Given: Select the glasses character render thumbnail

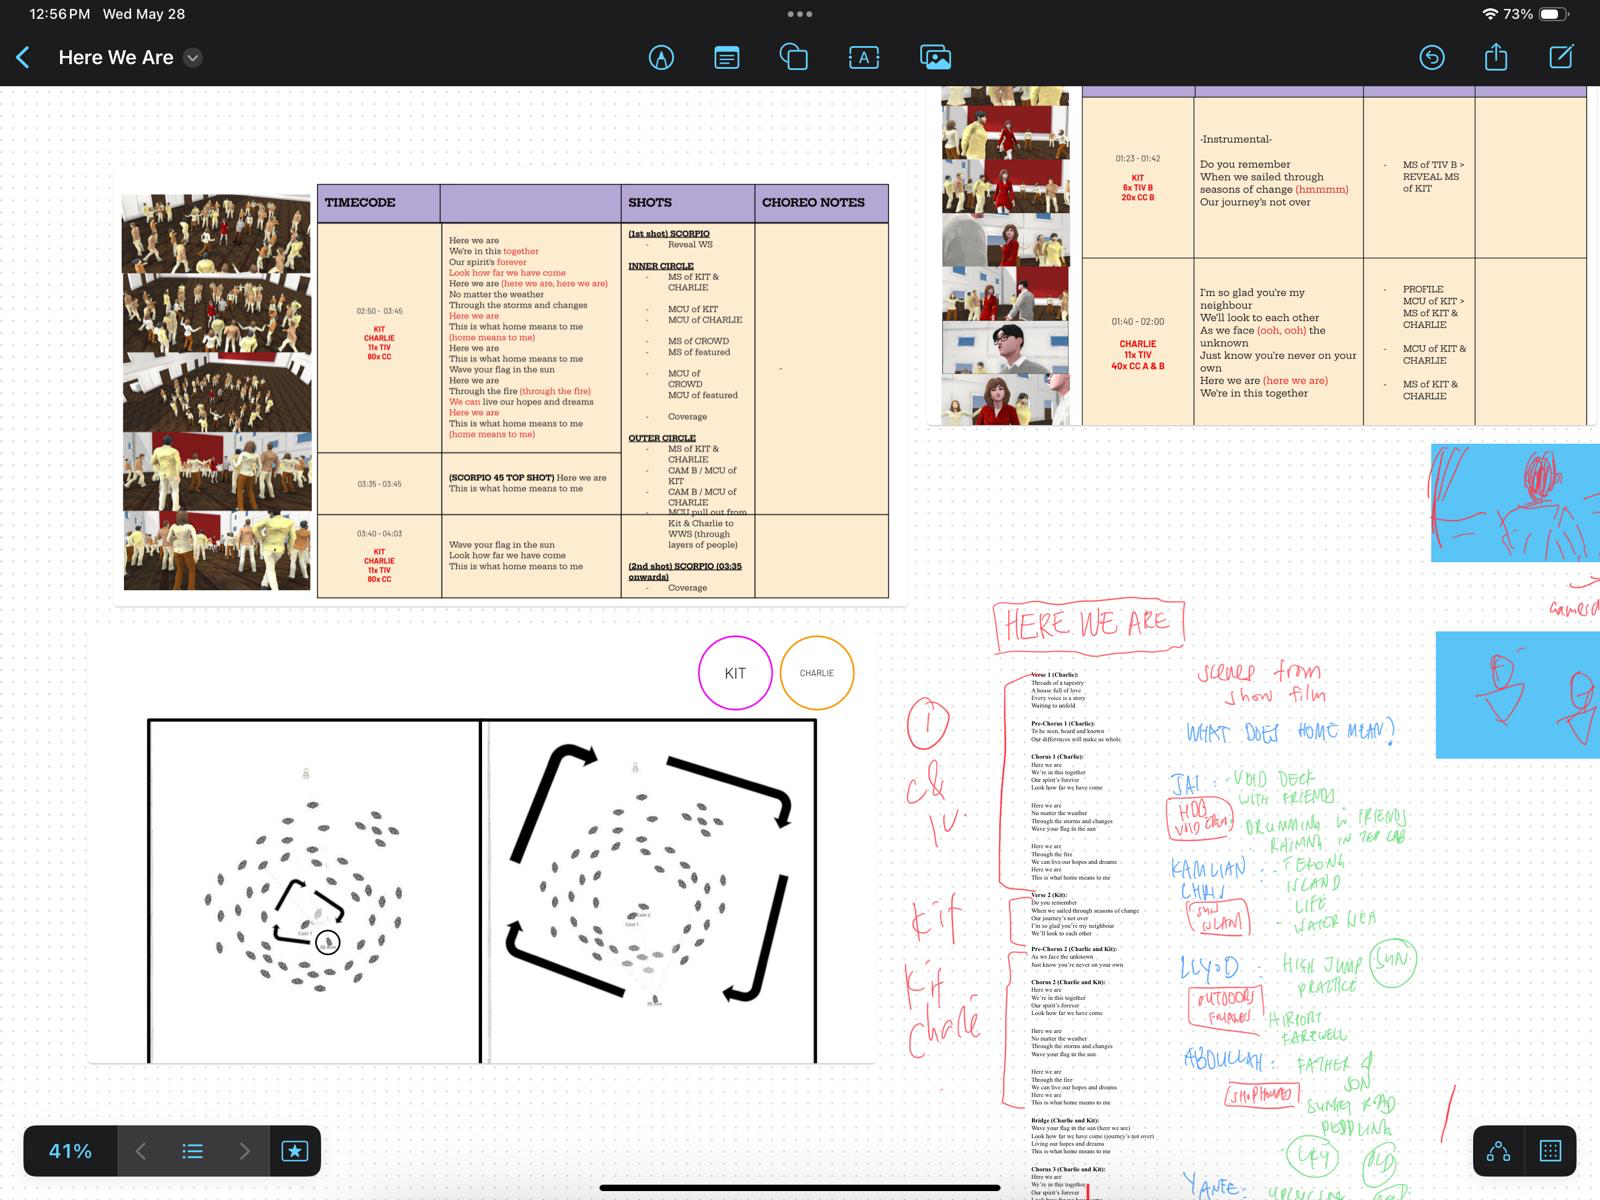Looking at the screenshot, I should 1006,347.
